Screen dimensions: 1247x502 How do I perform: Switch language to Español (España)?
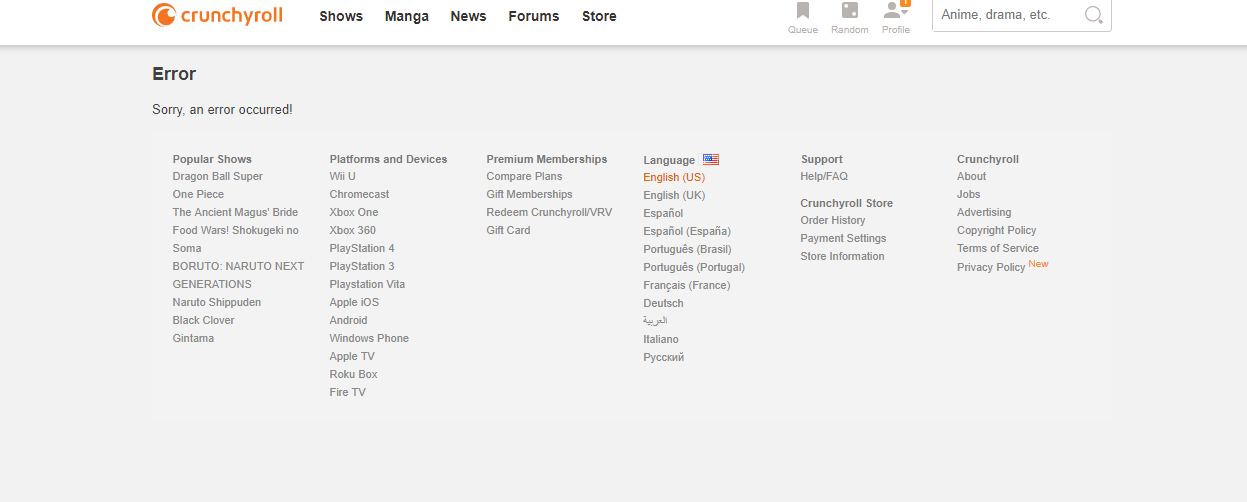point(687,231)
